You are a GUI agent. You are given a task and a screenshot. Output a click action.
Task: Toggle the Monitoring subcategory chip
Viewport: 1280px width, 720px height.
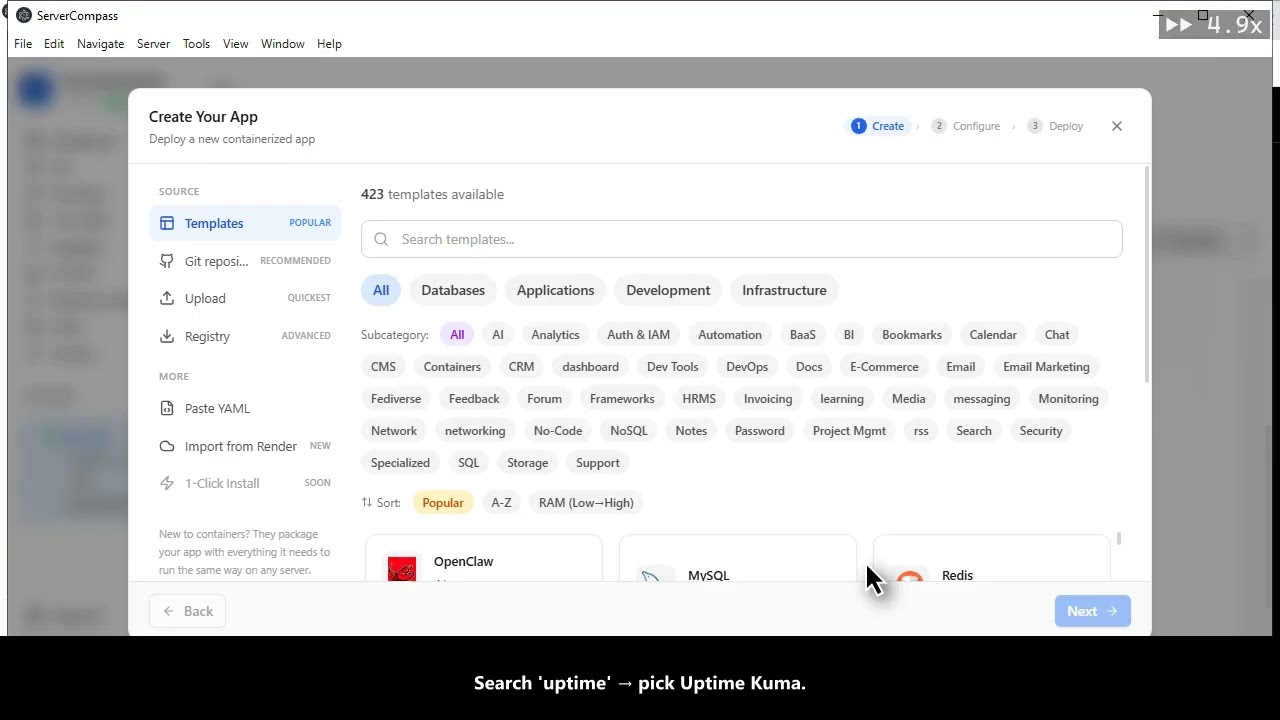(x=1068, y=399)
